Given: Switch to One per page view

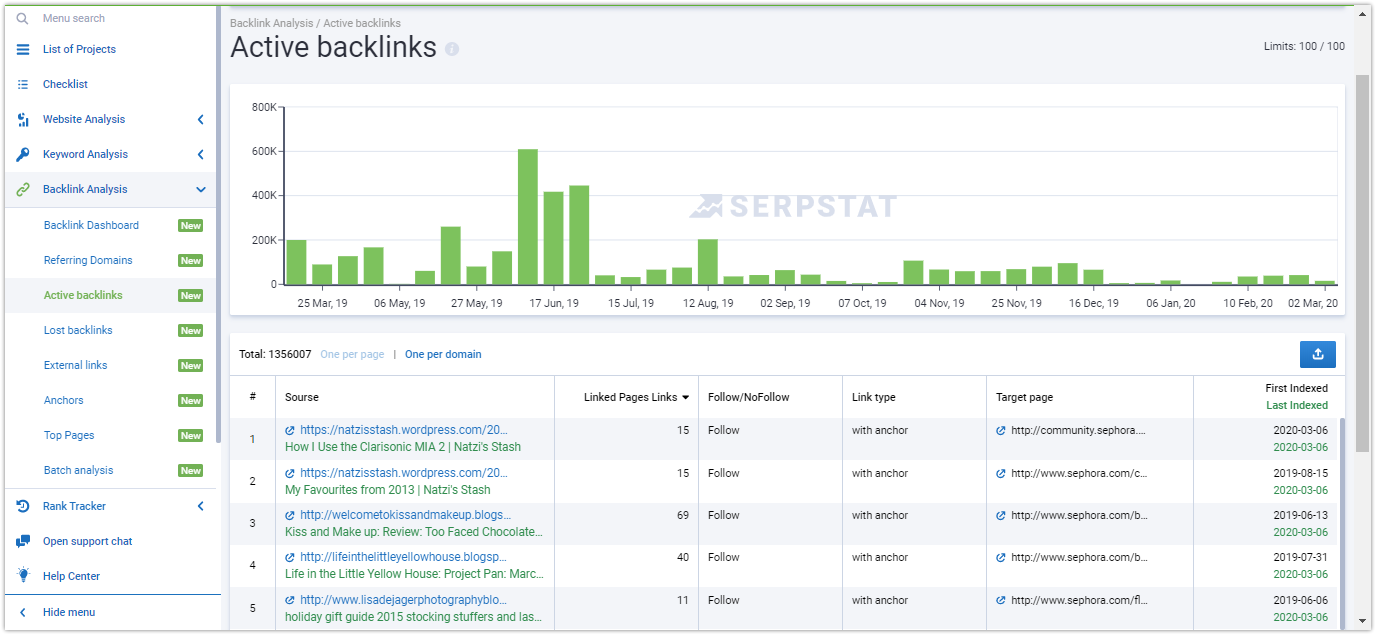Looking at the screenshot, I should pos(352,354).
